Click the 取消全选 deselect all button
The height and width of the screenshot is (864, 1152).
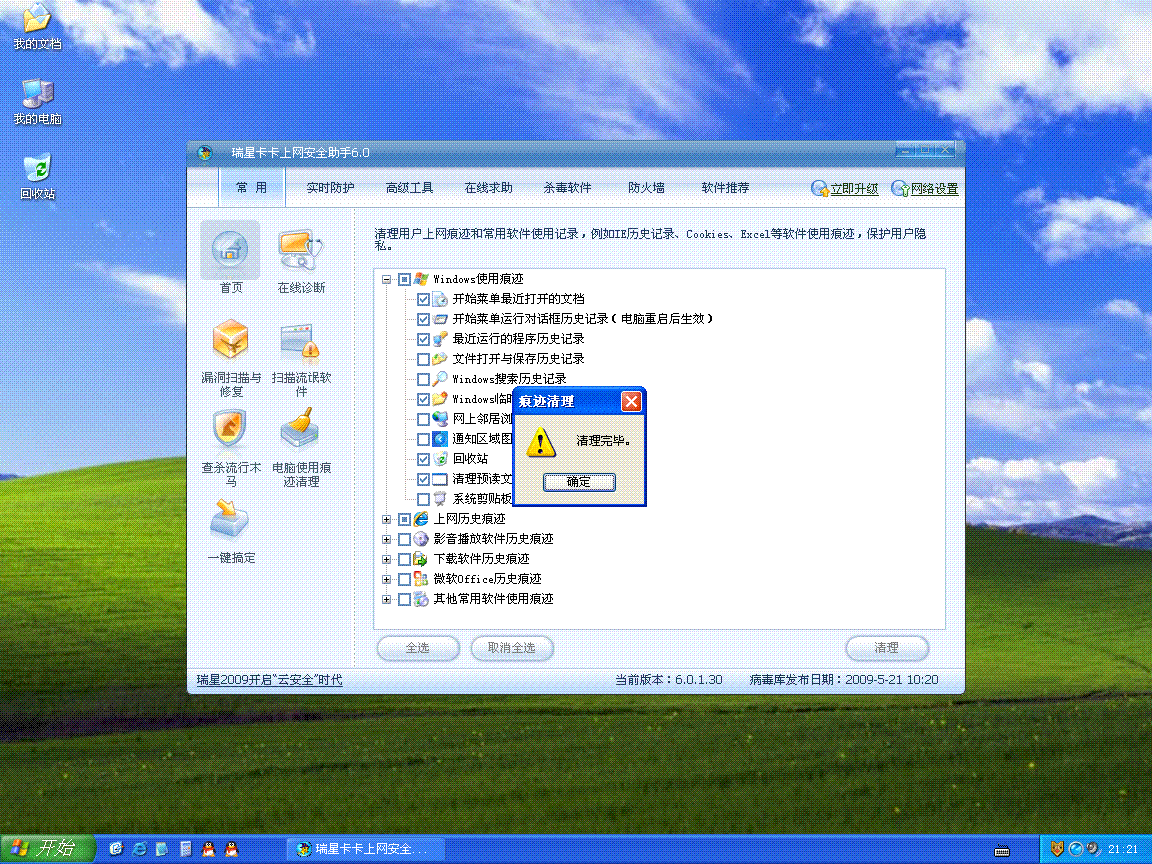pos(512,648)
